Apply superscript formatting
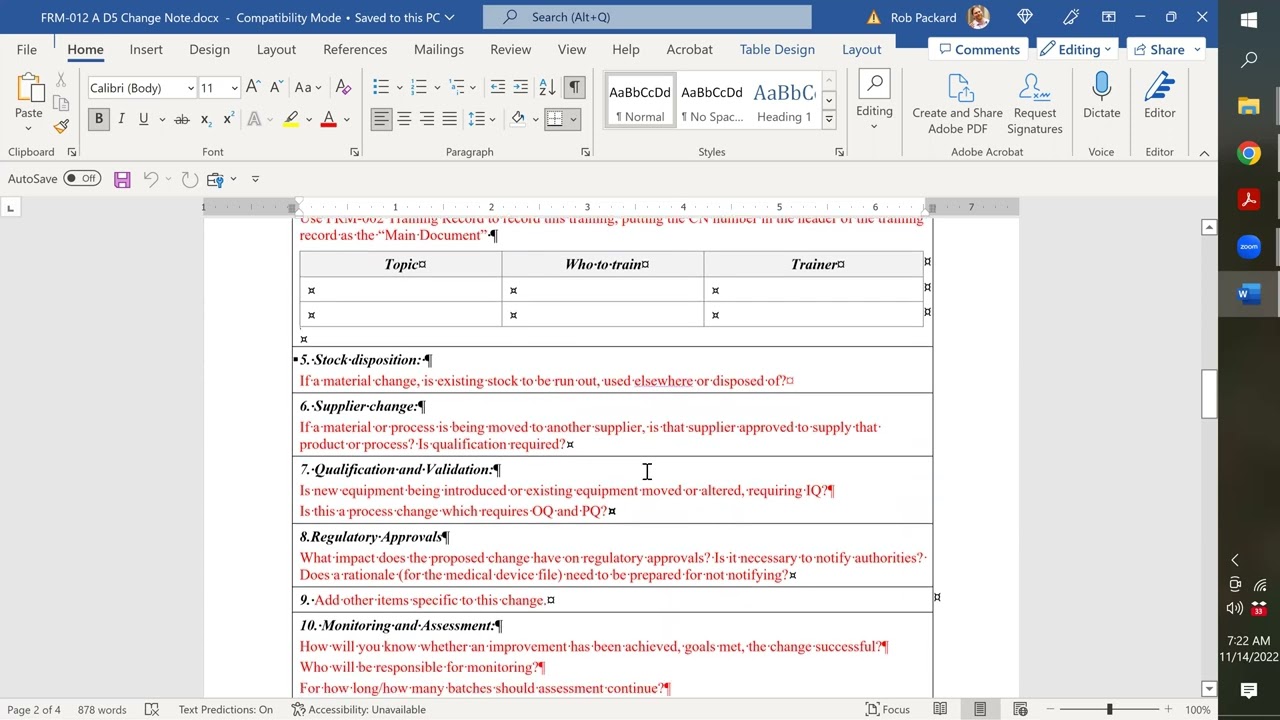The image size is (1280, 720). tap(228, 119)
